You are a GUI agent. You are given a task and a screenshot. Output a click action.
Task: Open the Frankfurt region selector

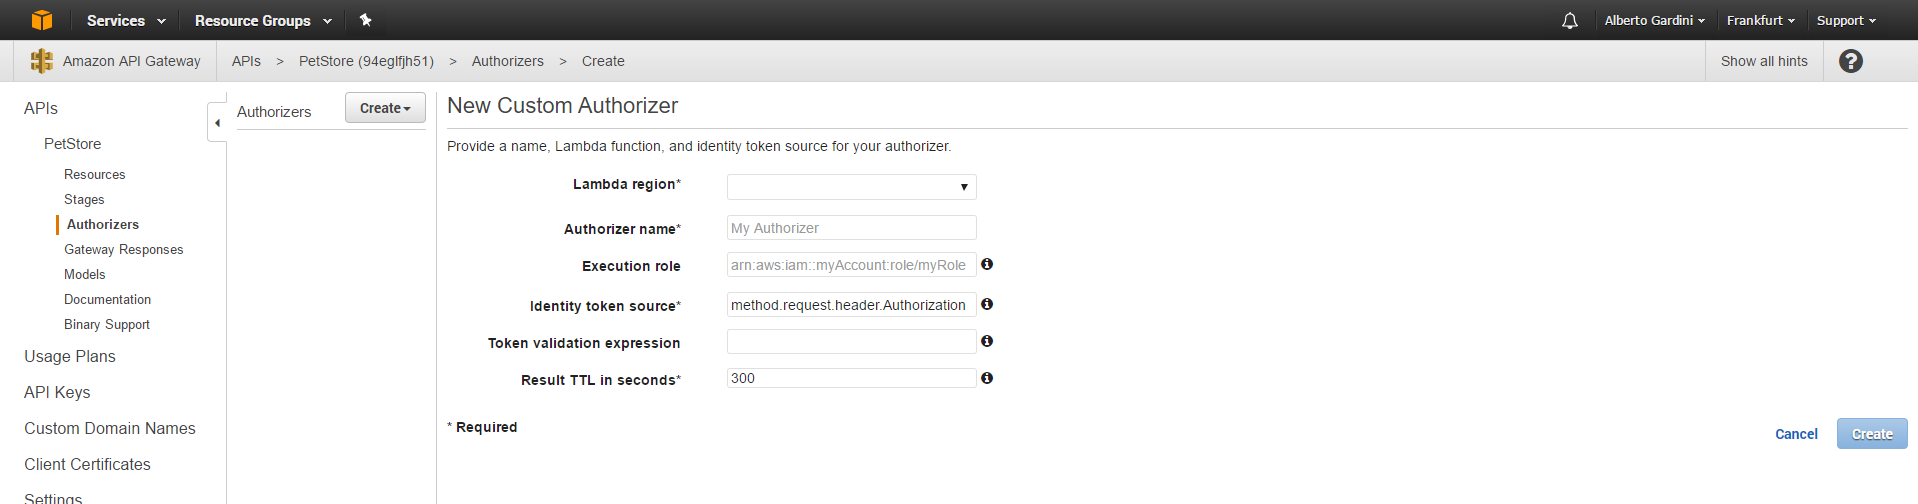(x=1760, y=21)
